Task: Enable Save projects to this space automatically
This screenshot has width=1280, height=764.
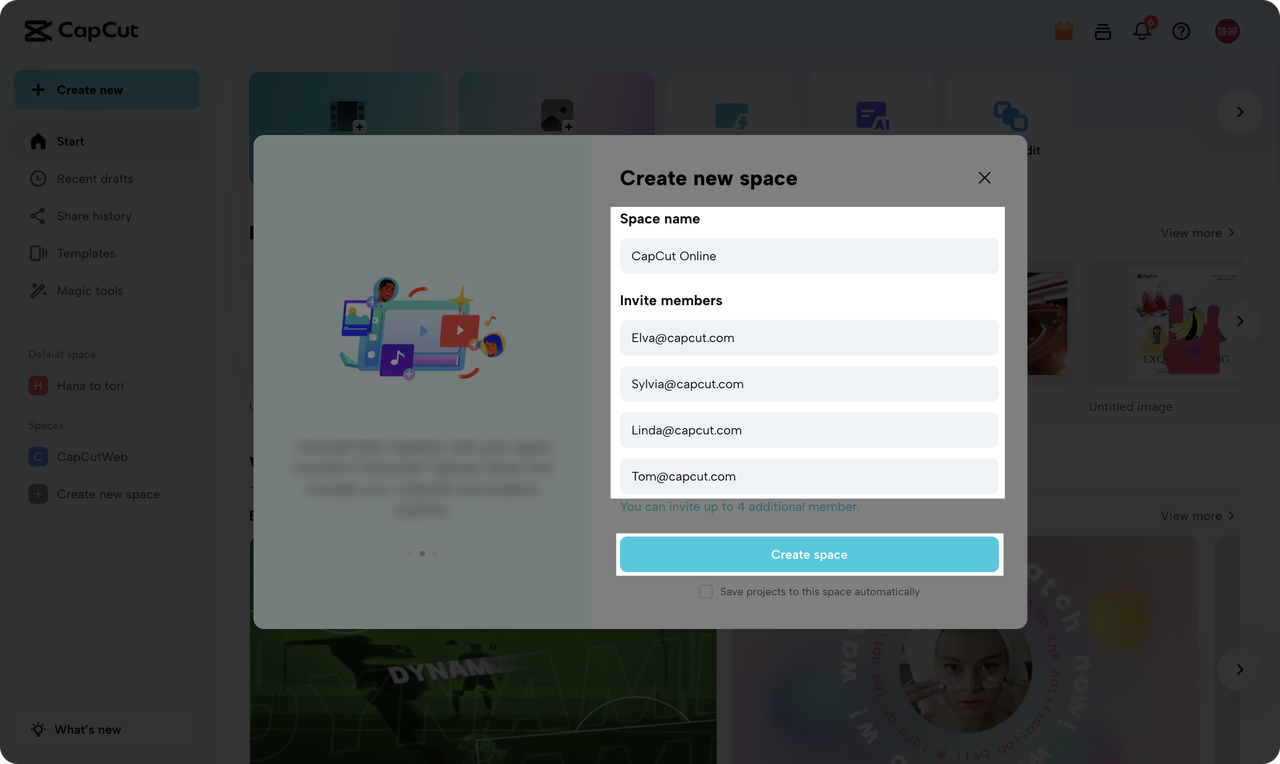Action: point(706,592)
